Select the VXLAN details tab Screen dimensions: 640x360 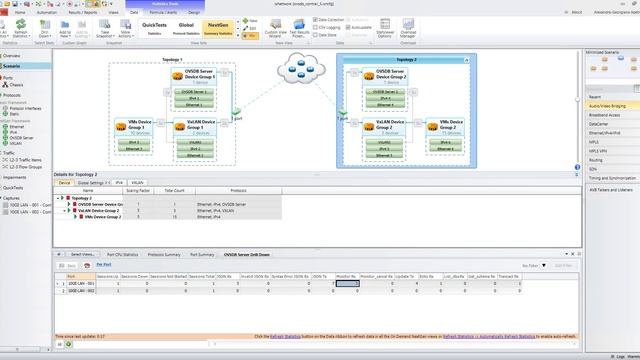(x=138, y=183)
